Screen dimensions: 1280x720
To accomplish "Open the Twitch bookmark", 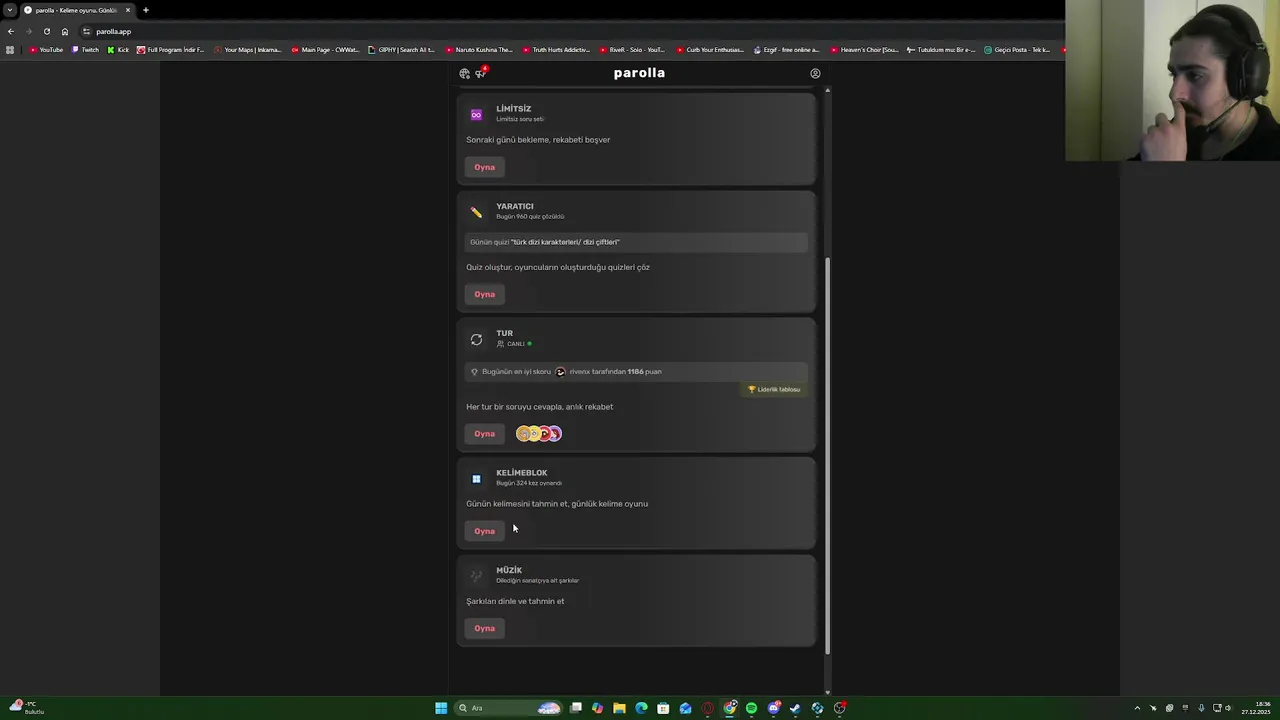I will click(x=86, y=49).
